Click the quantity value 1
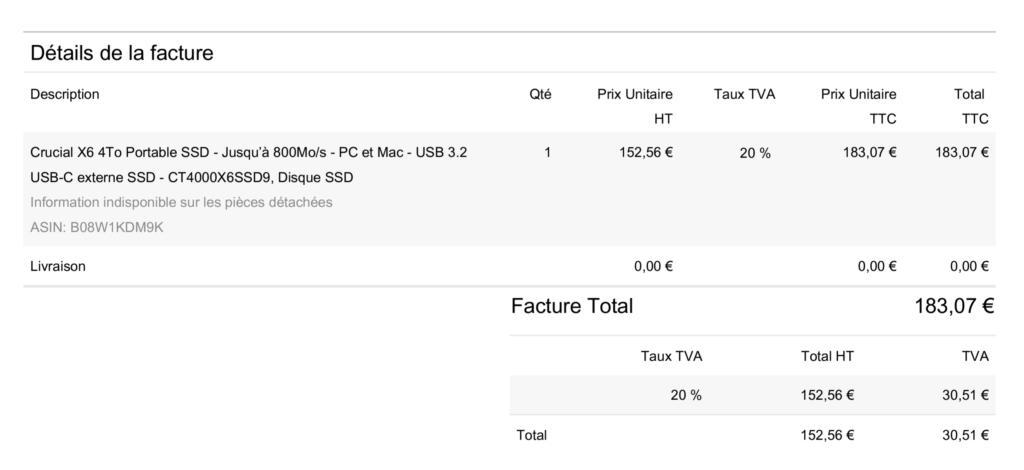This screenshot has height=470, width=1024. pos(547,153)
